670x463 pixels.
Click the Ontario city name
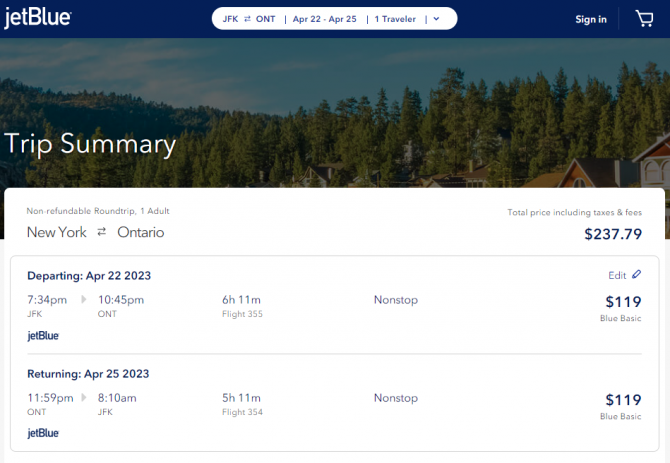point(141,232)
